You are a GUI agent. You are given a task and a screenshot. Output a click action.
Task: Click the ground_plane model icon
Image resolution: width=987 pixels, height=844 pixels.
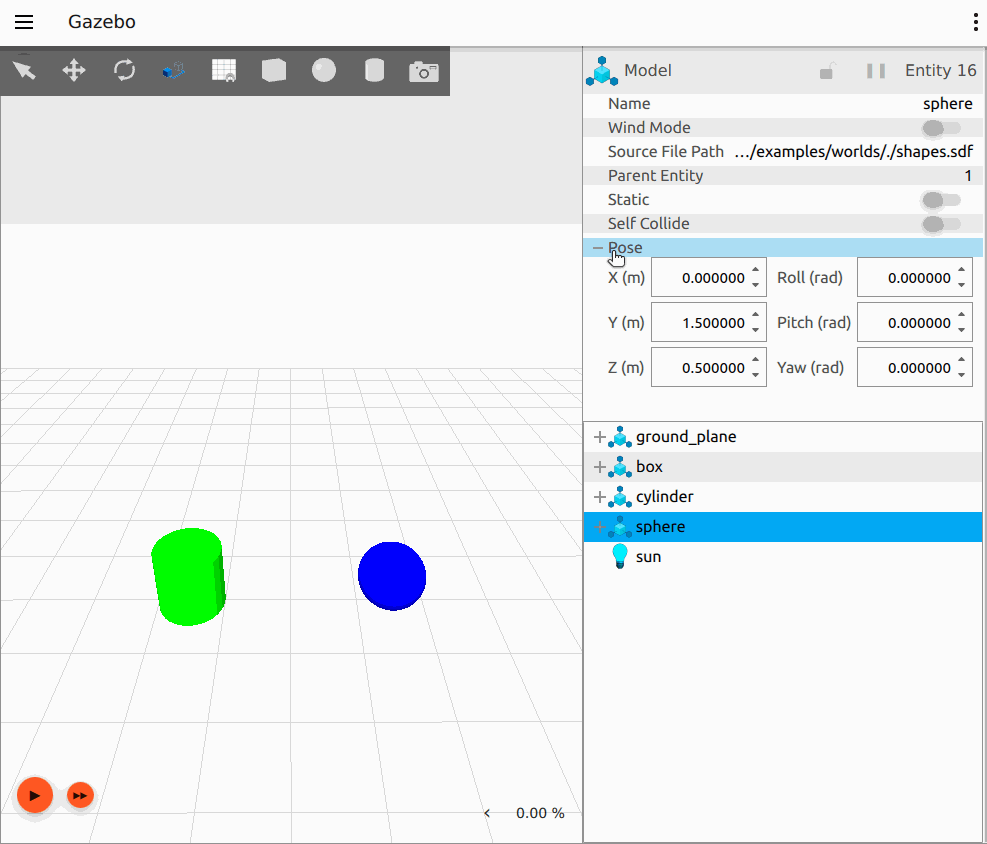pyautogui.click(x=620, y=437)
